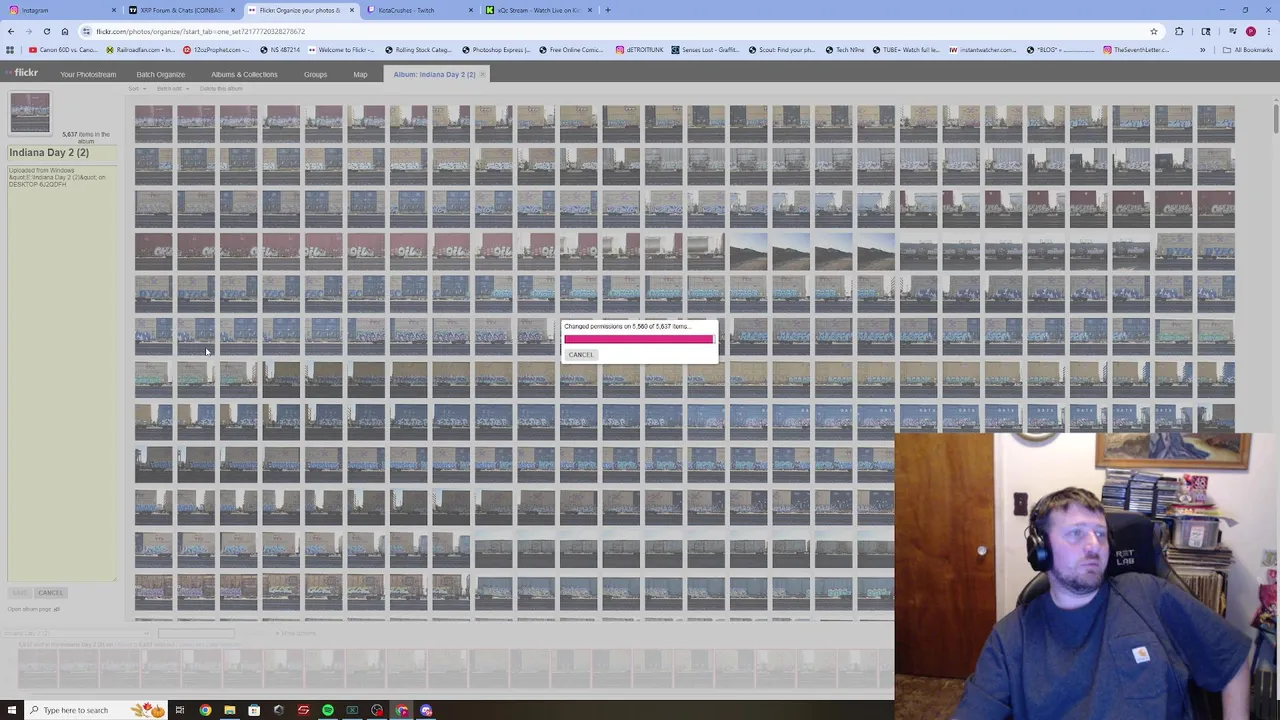Viewport: 1280px width, 720px height.
Task: Click the sidebar CANCEL button
Action: pyautogui.click(x=50, y=593)
